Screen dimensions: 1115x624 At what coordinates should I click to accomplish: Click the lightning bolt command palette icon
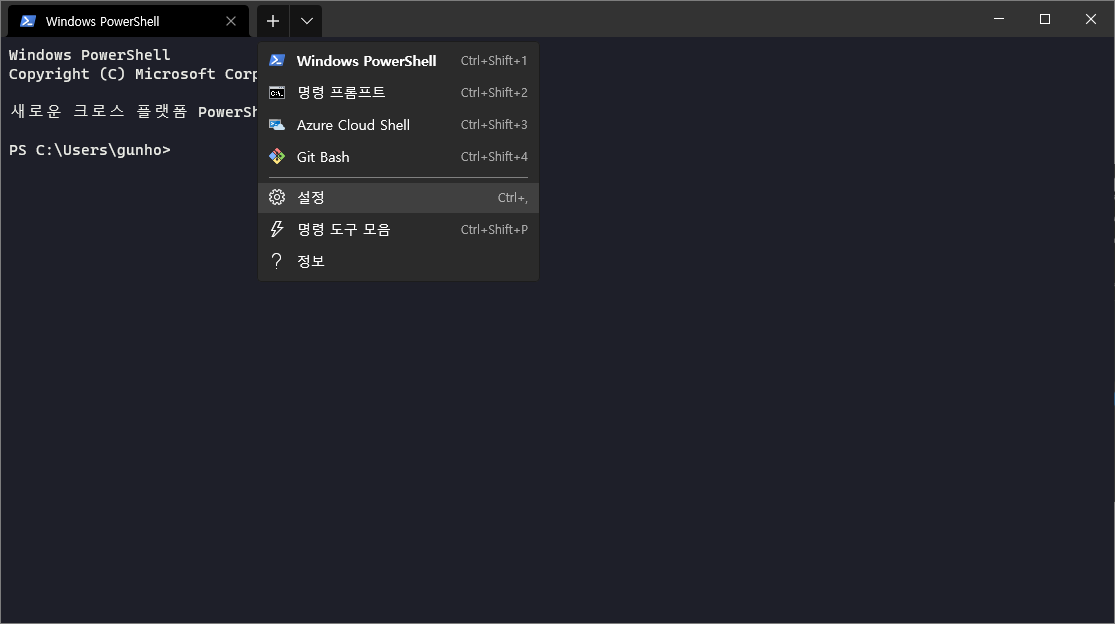point(277,229)
